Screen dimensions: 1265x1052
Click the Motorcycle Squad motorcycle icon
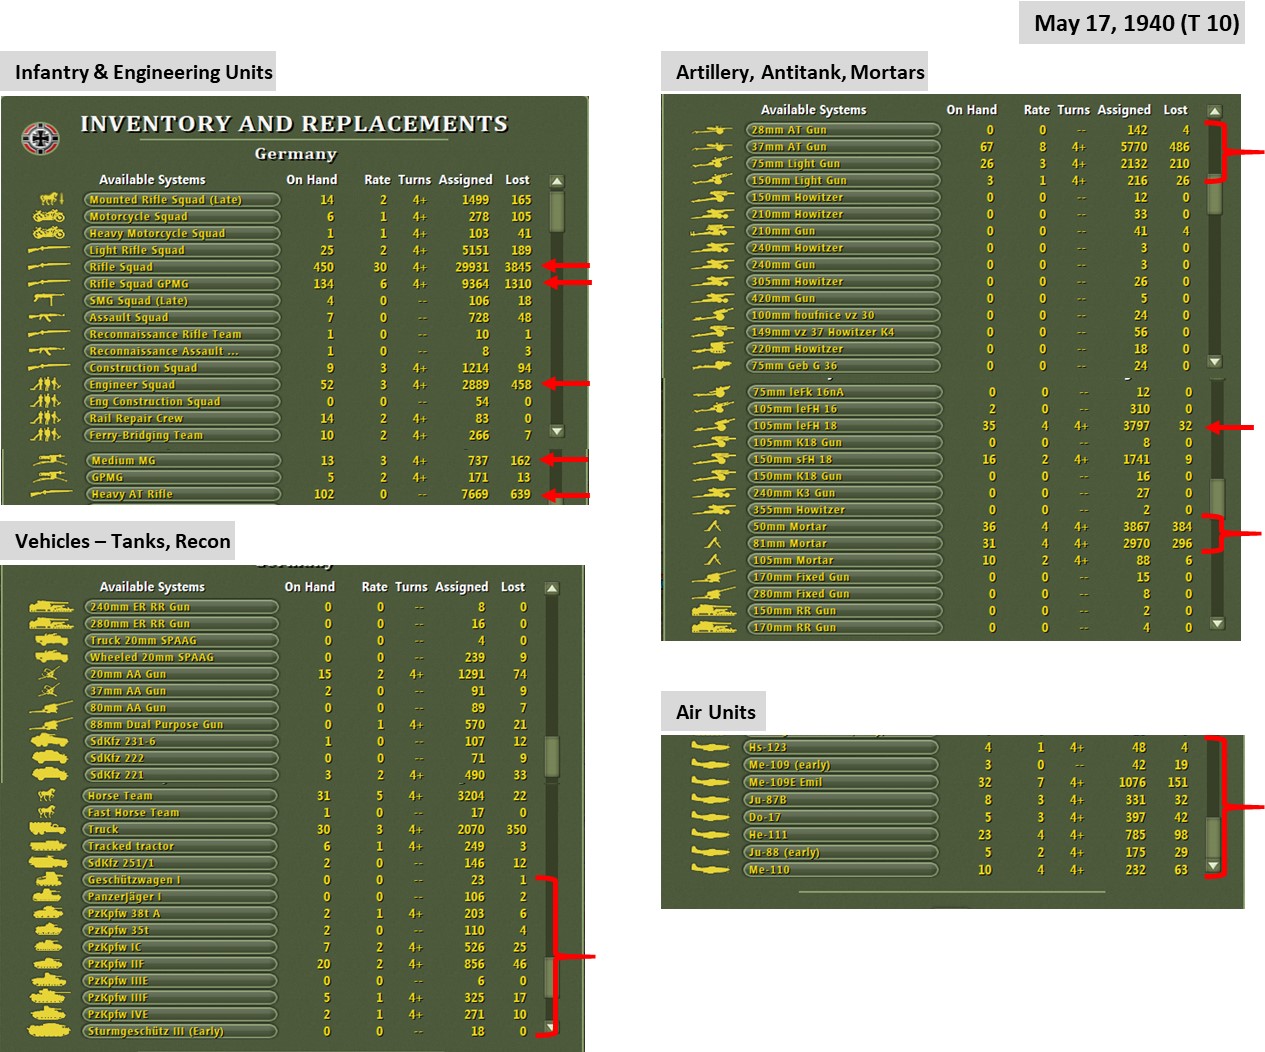[x=49, y=216]
